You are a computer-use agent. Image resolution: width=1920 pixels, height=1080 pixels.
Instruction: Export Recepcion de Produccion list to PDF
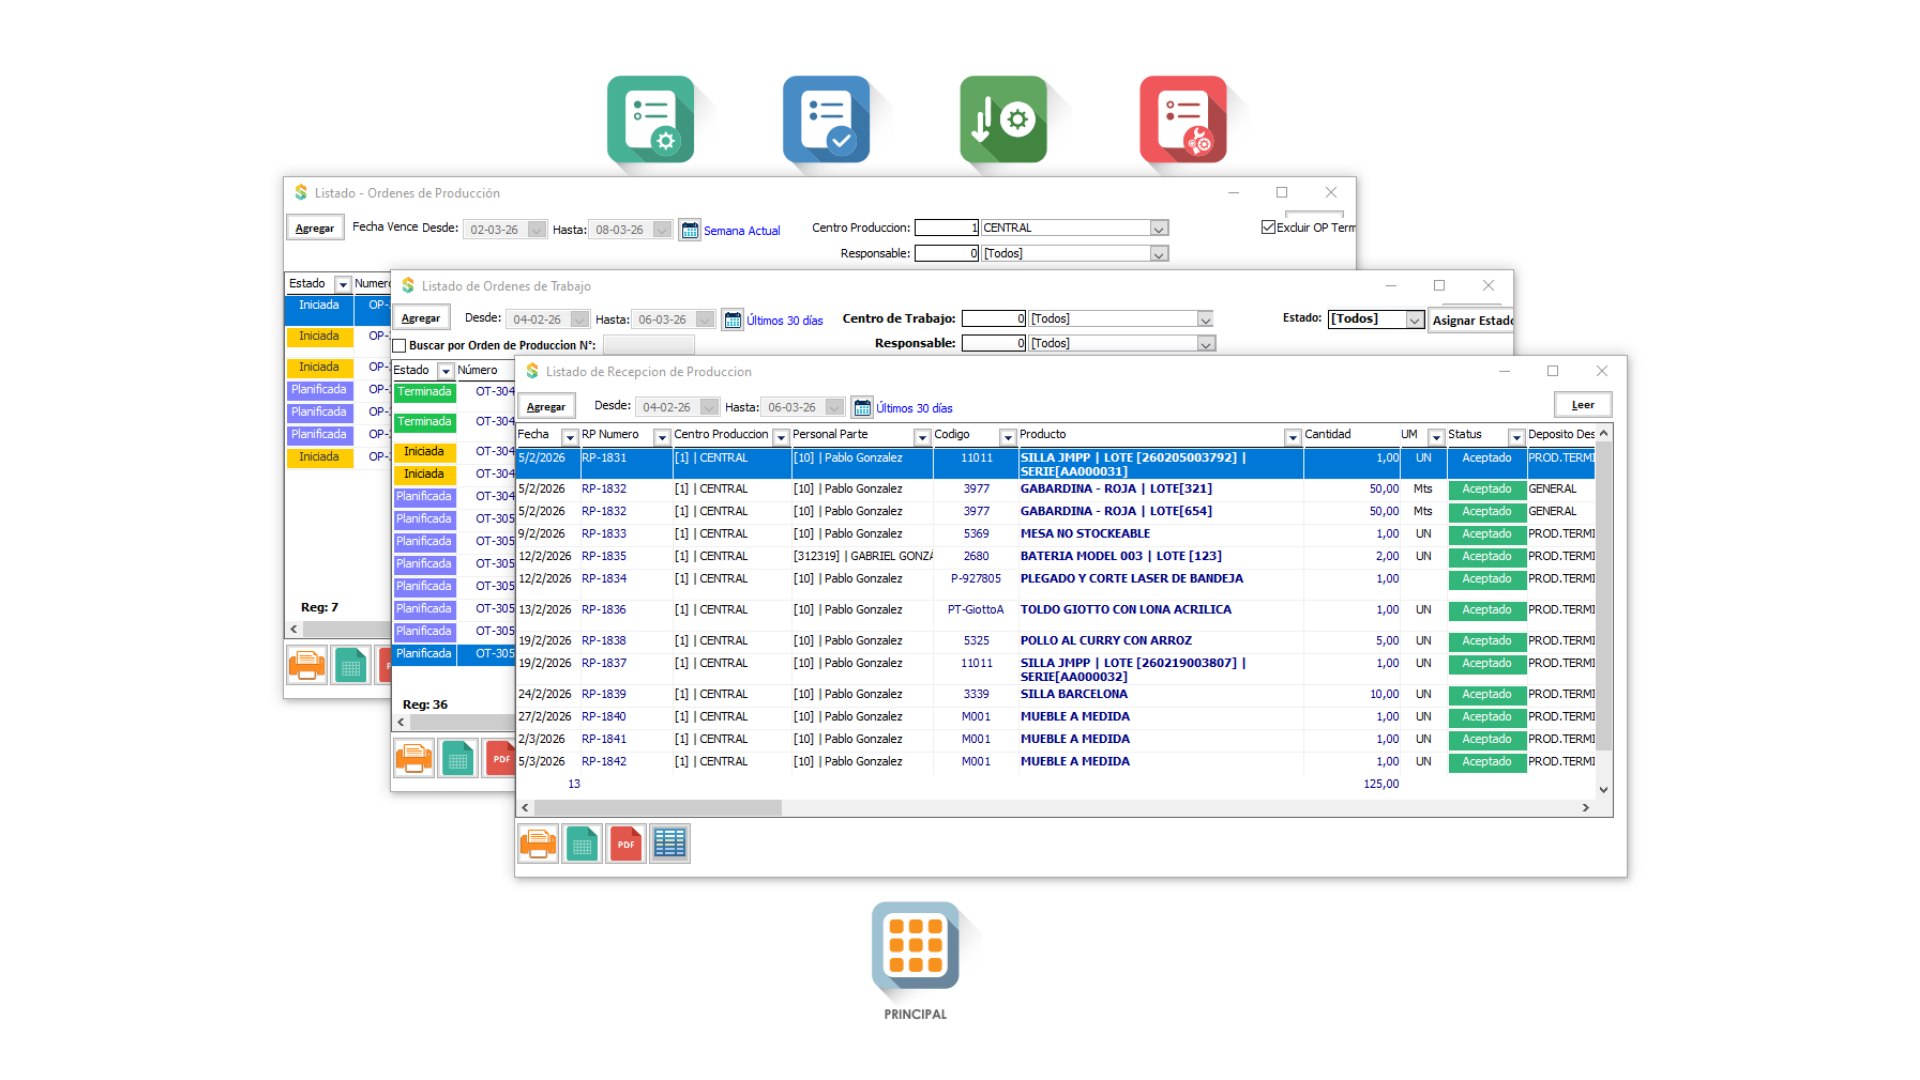(x=626, y=844)
